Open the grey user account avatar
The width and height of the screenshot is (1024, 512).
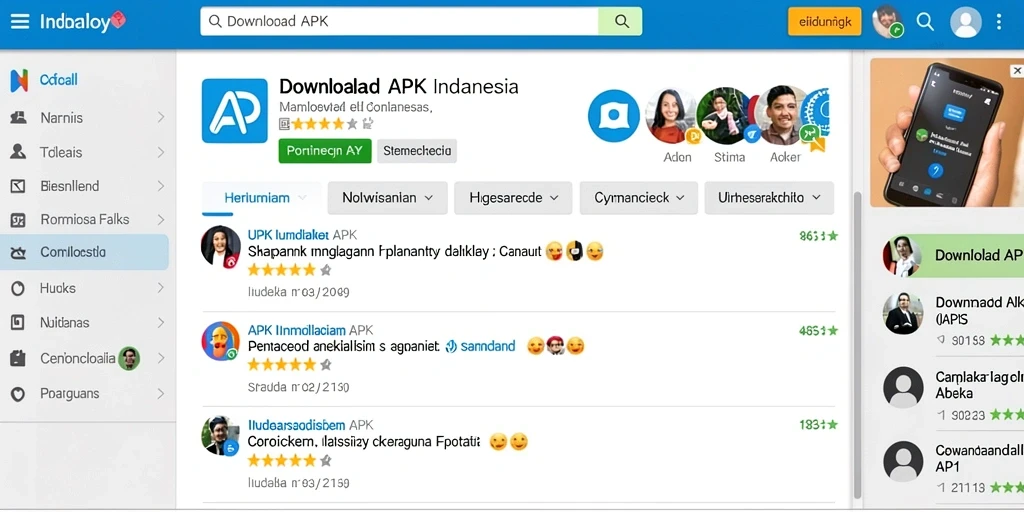coord(965,22)
